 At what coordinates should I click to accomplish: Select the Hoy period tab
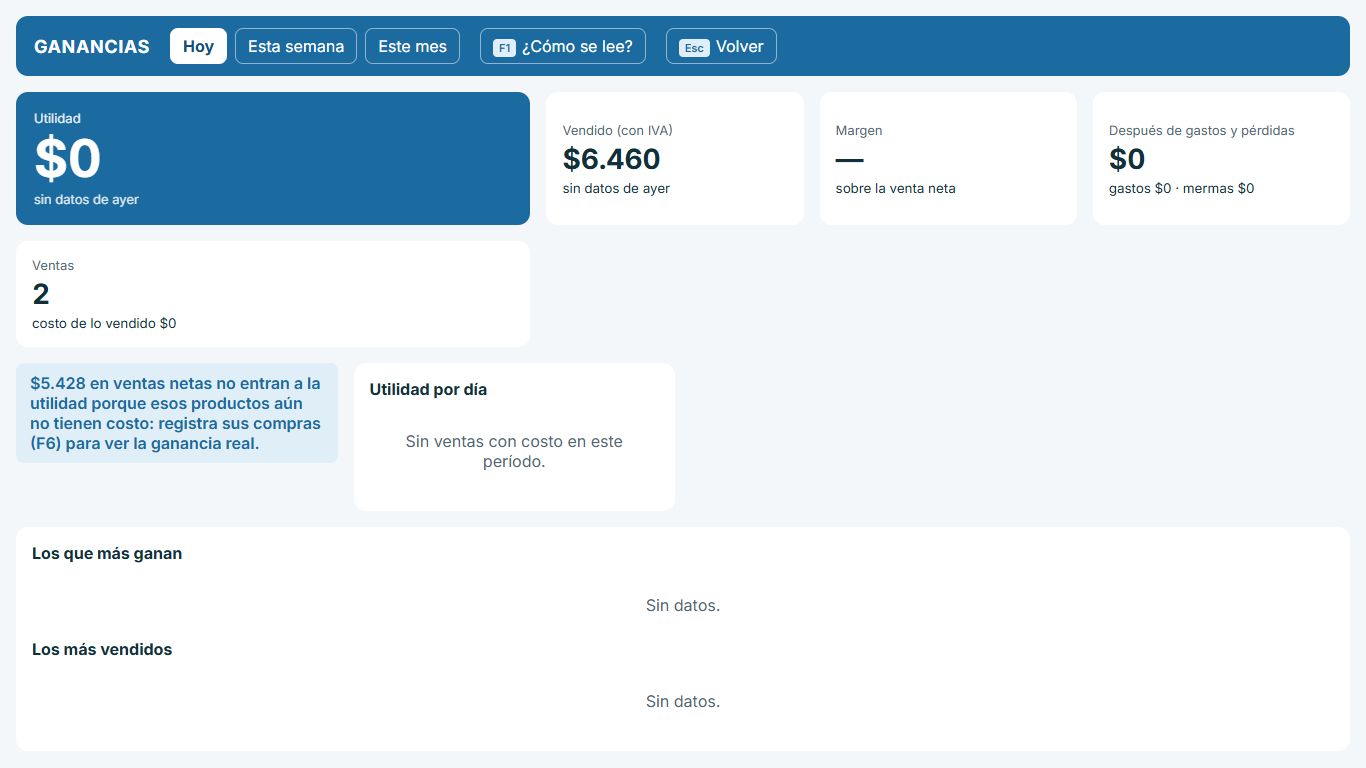pyautogui.click(x=198, y=46)
